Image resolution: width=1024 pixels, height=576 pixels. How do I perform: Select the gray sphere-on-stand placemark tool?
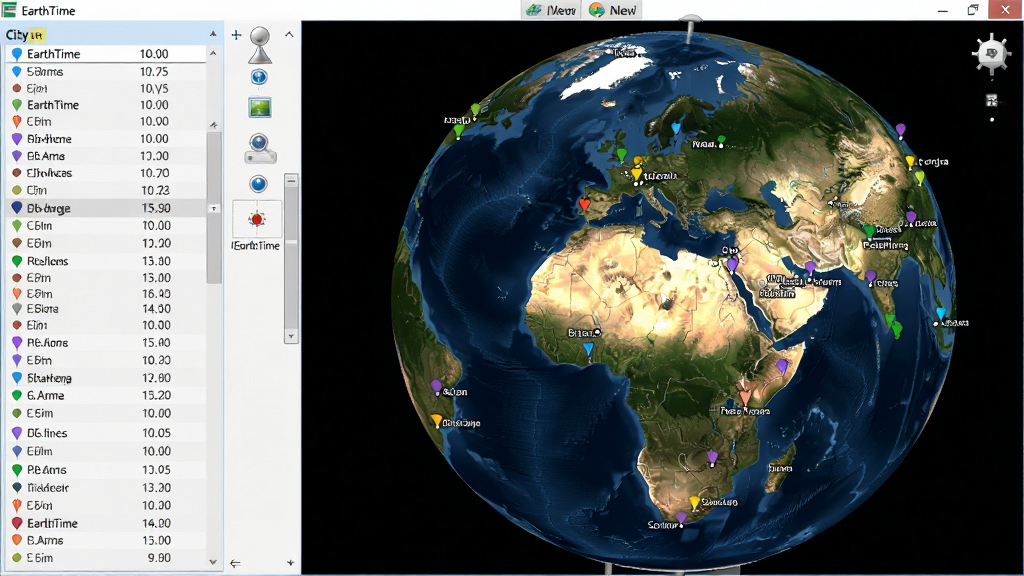tap(260, 45)
